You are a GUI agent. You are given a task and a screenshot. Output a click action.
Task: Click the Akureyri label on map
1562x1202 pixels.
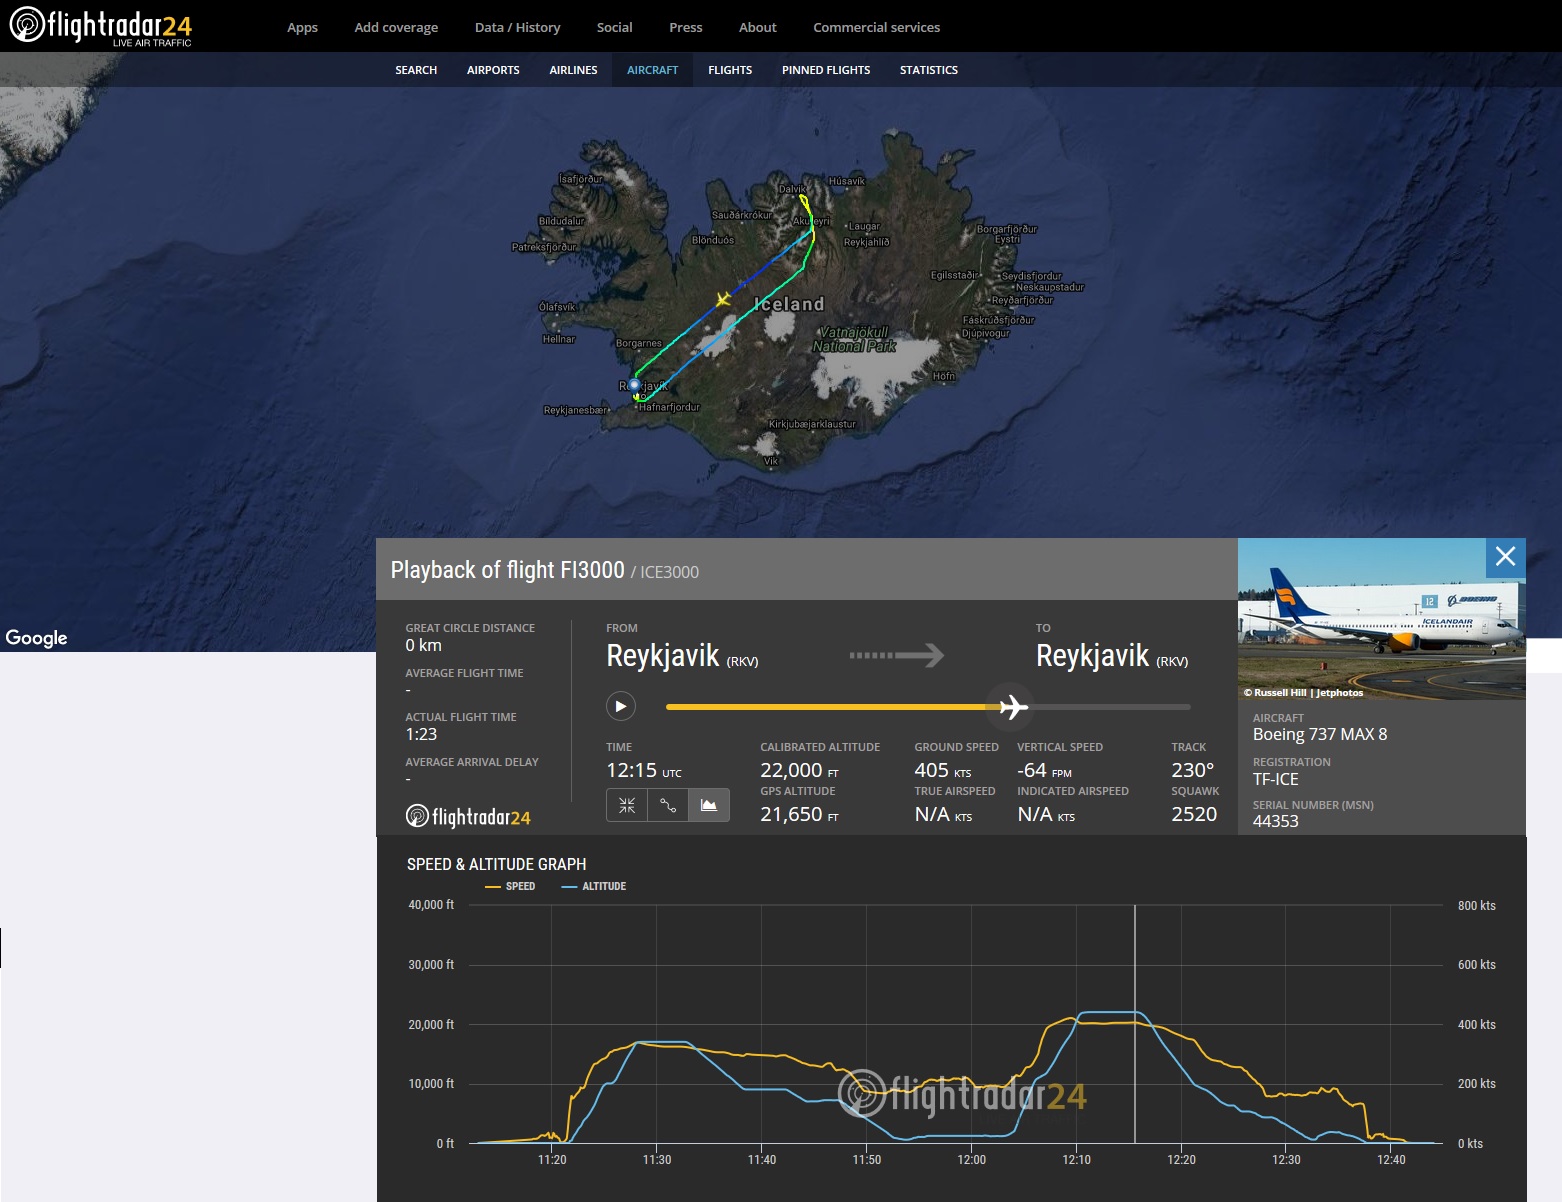click(811, 221)
